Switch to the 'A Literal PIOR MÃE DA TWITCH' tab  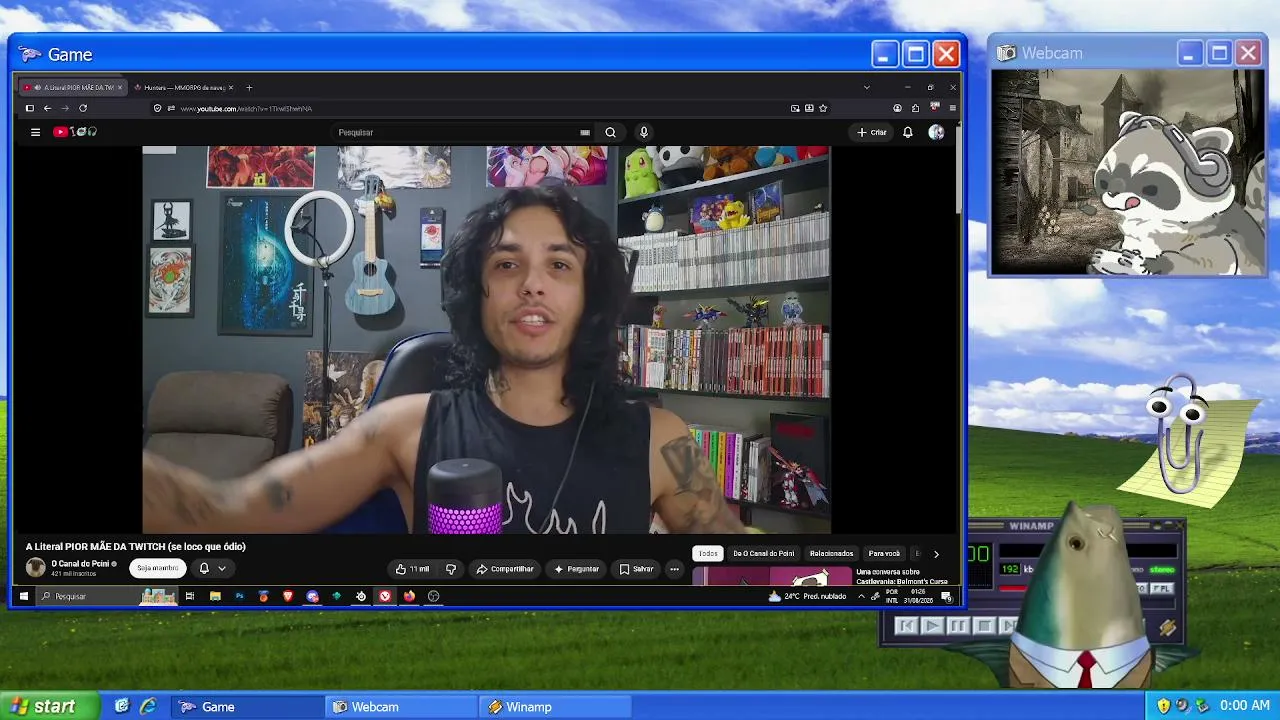click(x=75, y=87)
